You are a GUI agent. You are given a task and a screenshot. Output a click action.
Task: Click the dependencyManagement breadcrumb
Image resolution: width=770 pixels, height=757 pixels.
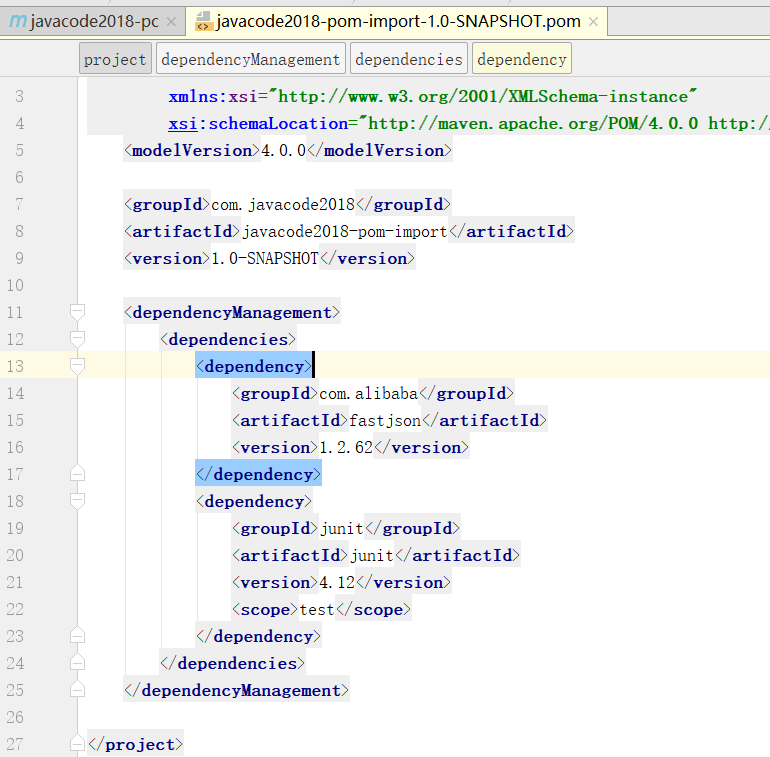251,59
